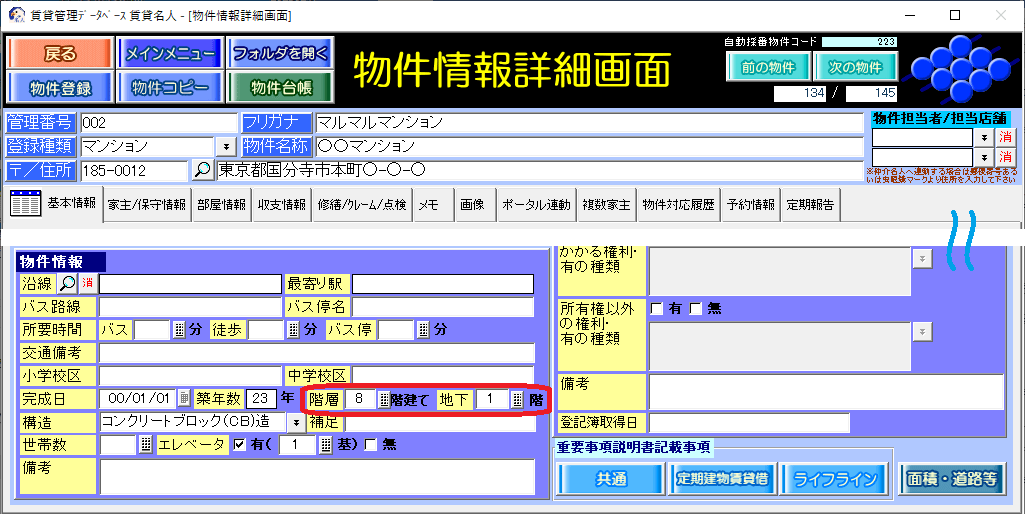Open the 収支情報 tab
Image resolution: width=1025 pixels, height=514 pixels.
click(281, 205)
